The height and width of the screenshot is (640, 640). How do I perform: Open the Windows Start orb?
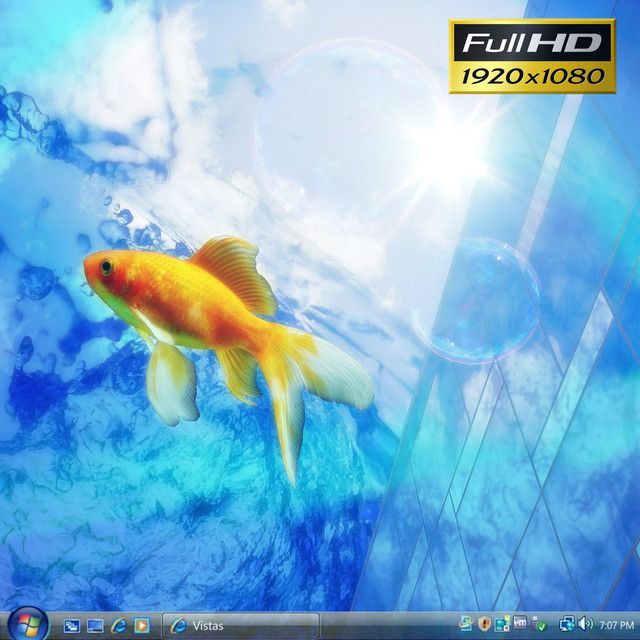tap(26, 624)
